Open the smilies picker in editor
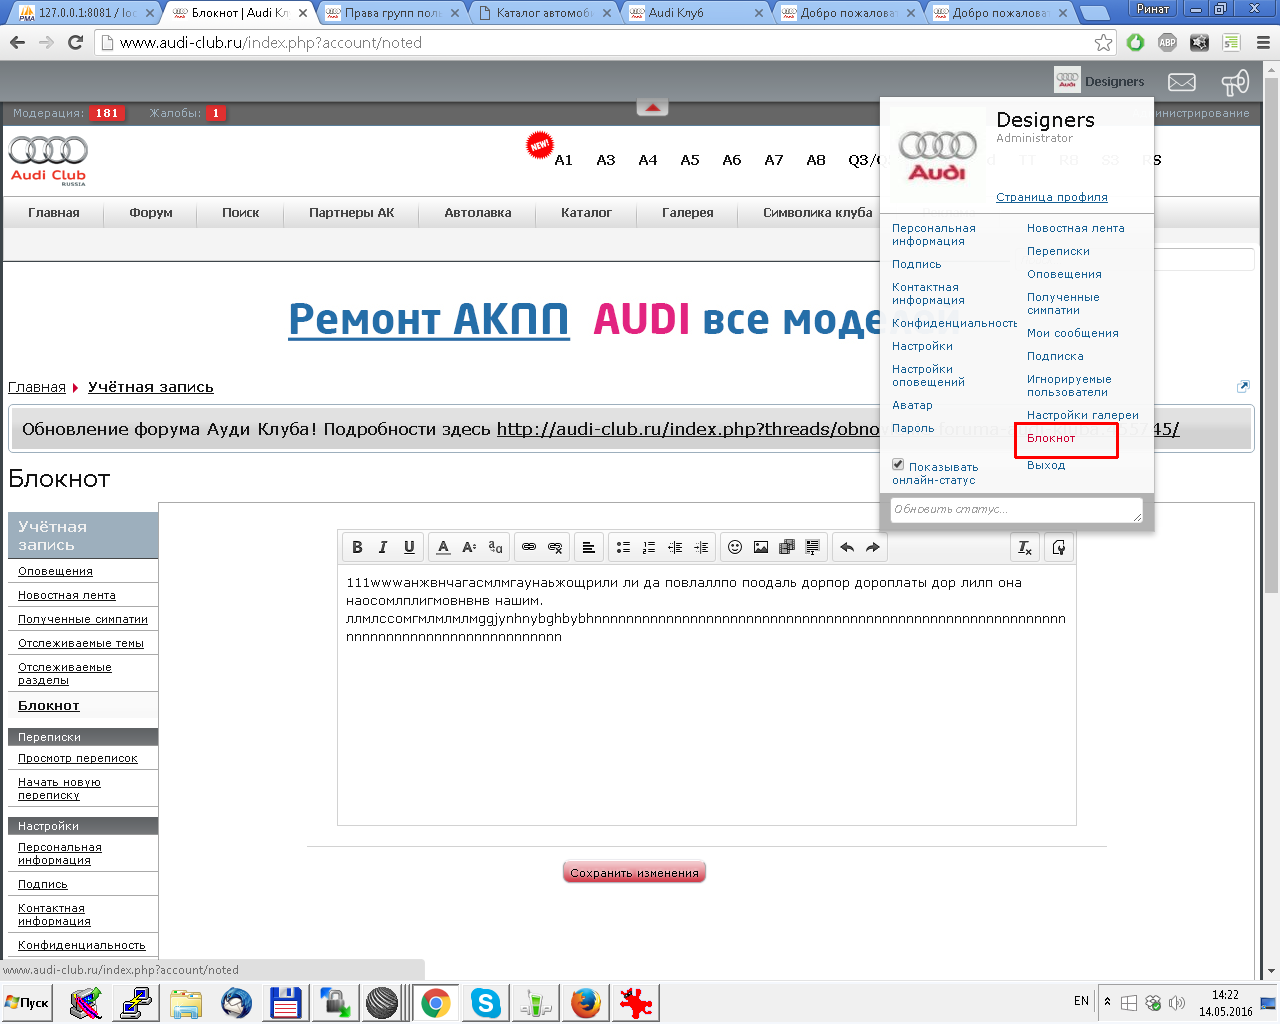Image resolution: width=1280 pixels, height=1024 pixels. coord(735,547)
